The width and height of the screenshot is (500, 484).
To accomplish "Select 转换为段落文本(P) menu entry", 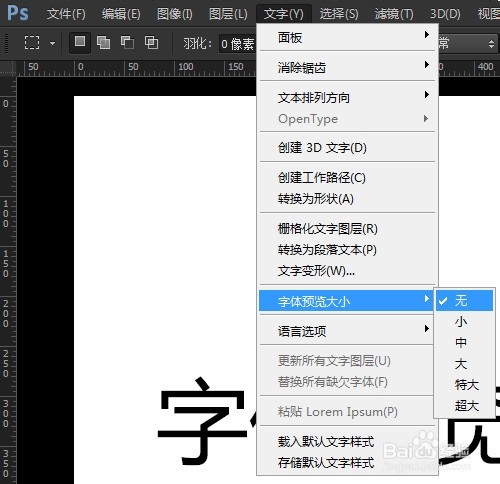I will (347, 250).
